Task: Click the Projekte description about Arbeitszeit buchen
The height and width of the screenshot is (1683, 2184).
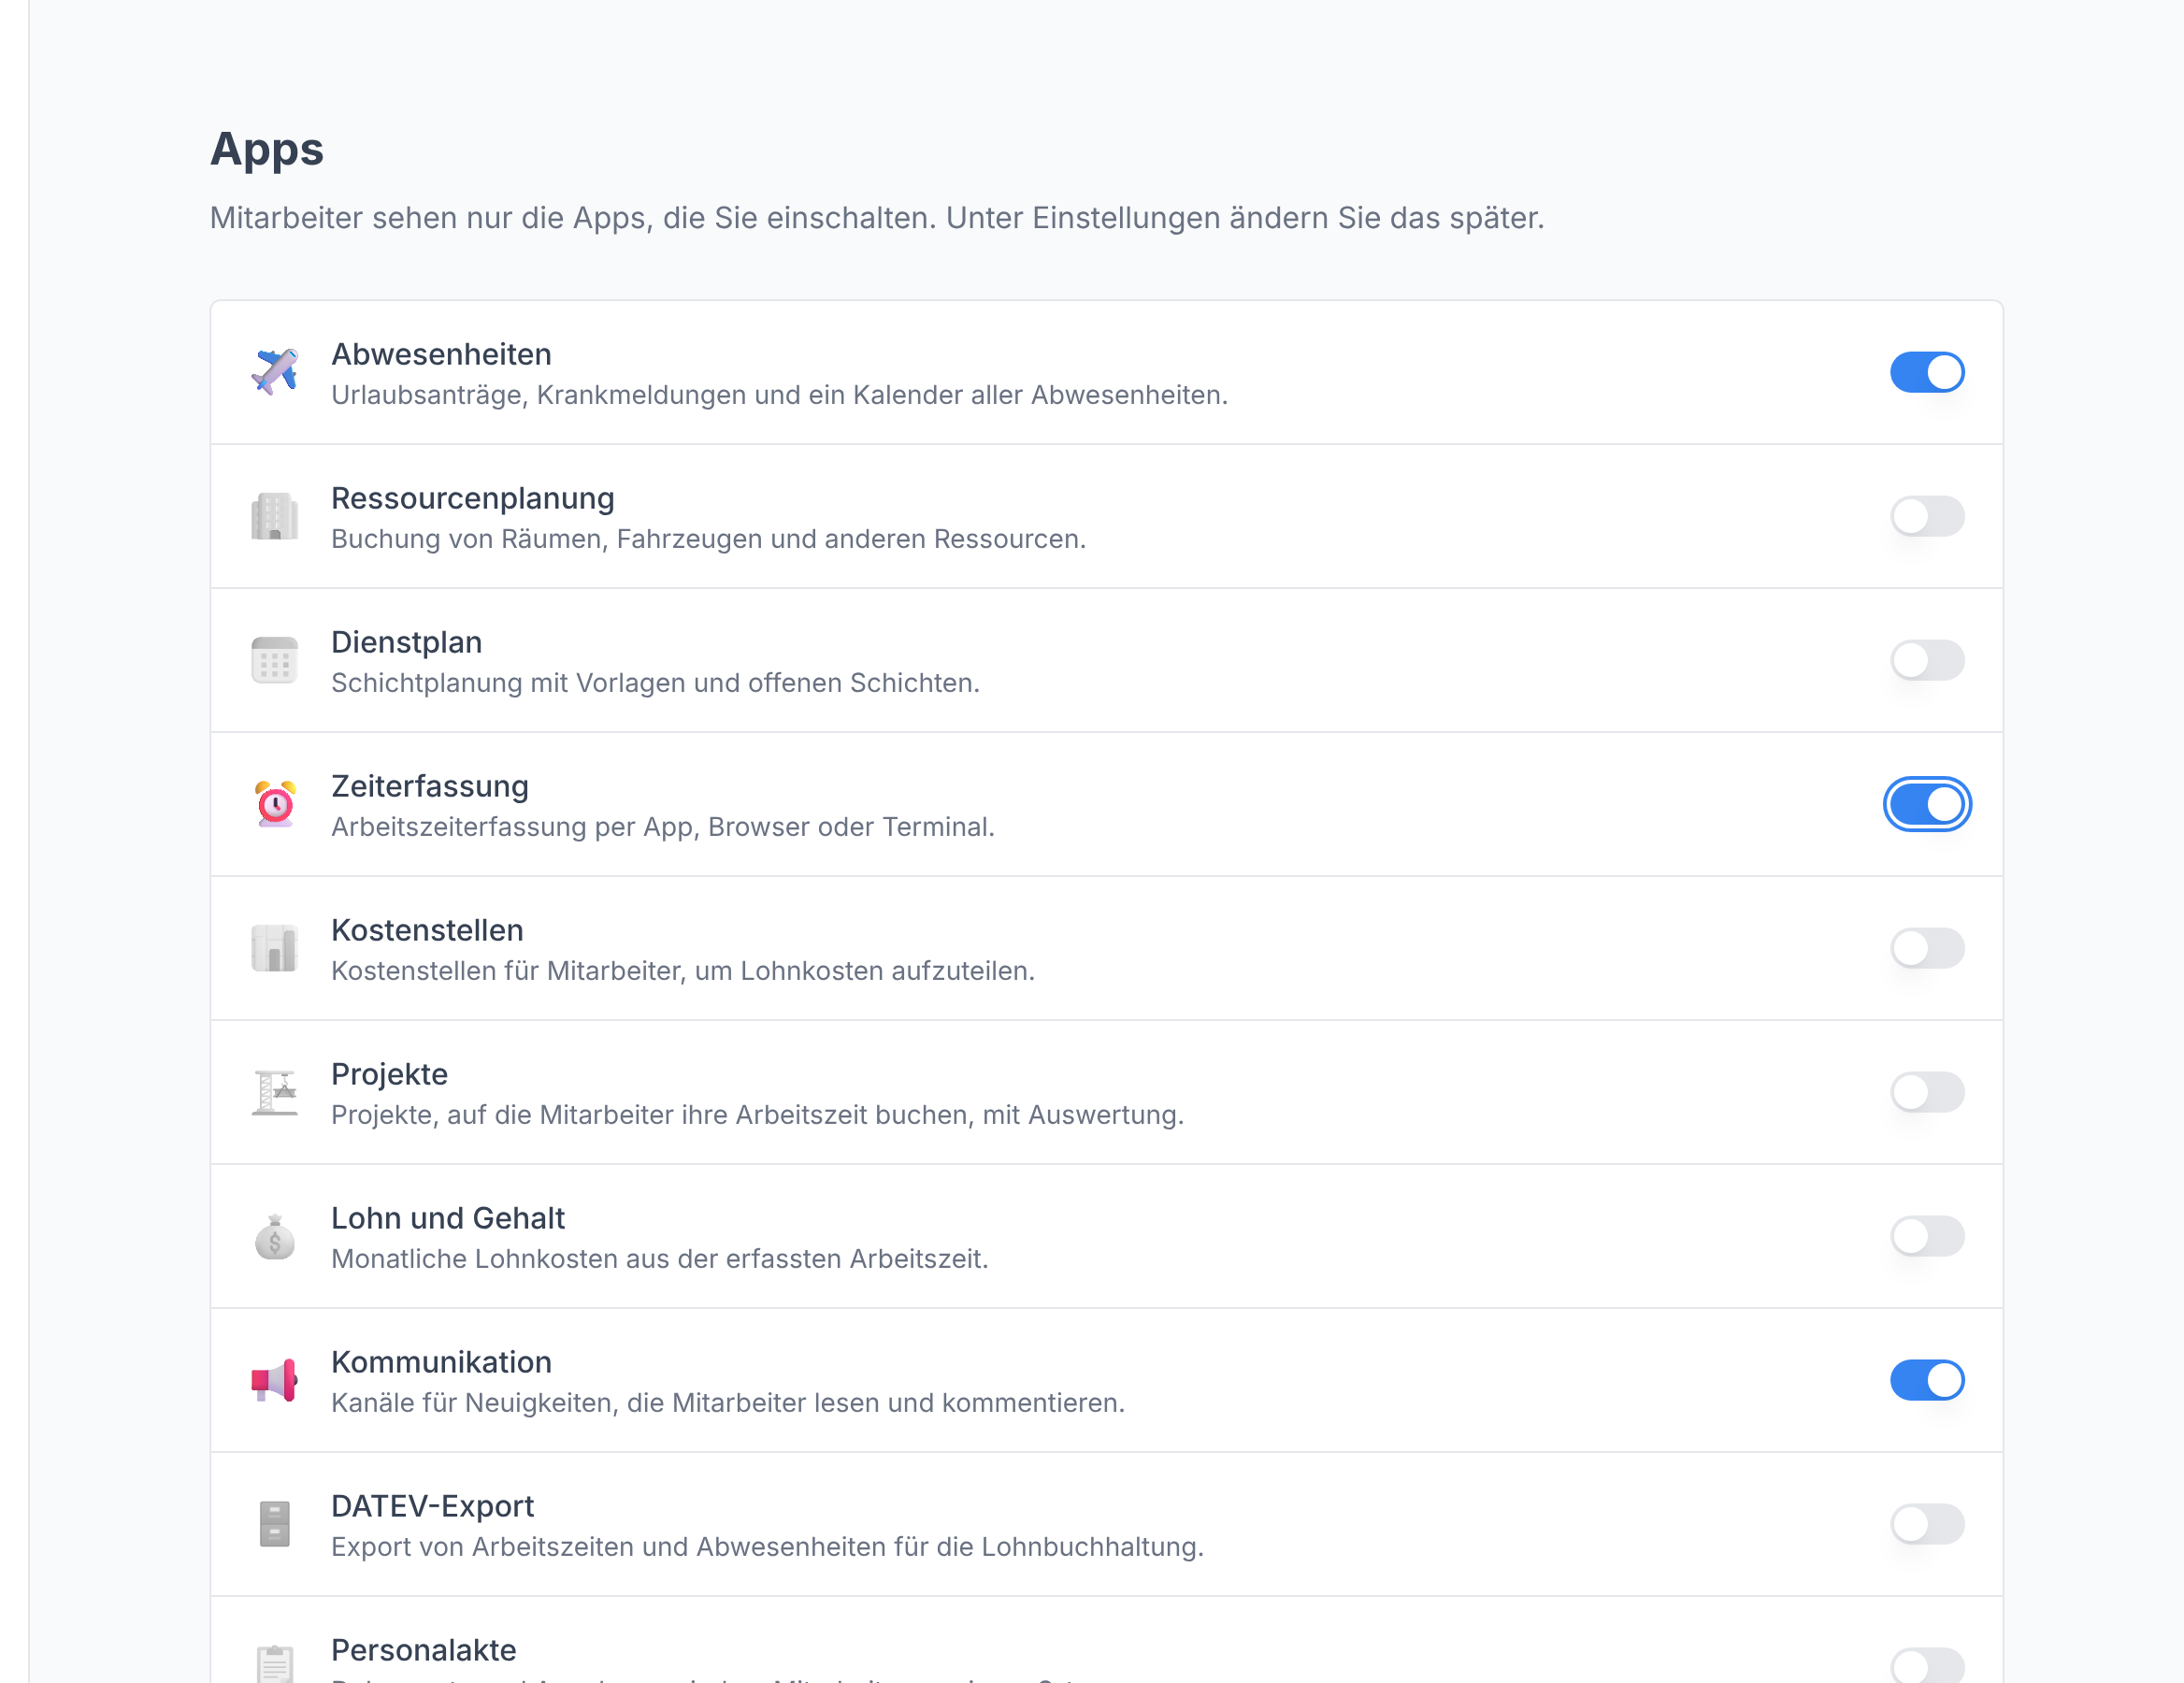Action: 757,1115
